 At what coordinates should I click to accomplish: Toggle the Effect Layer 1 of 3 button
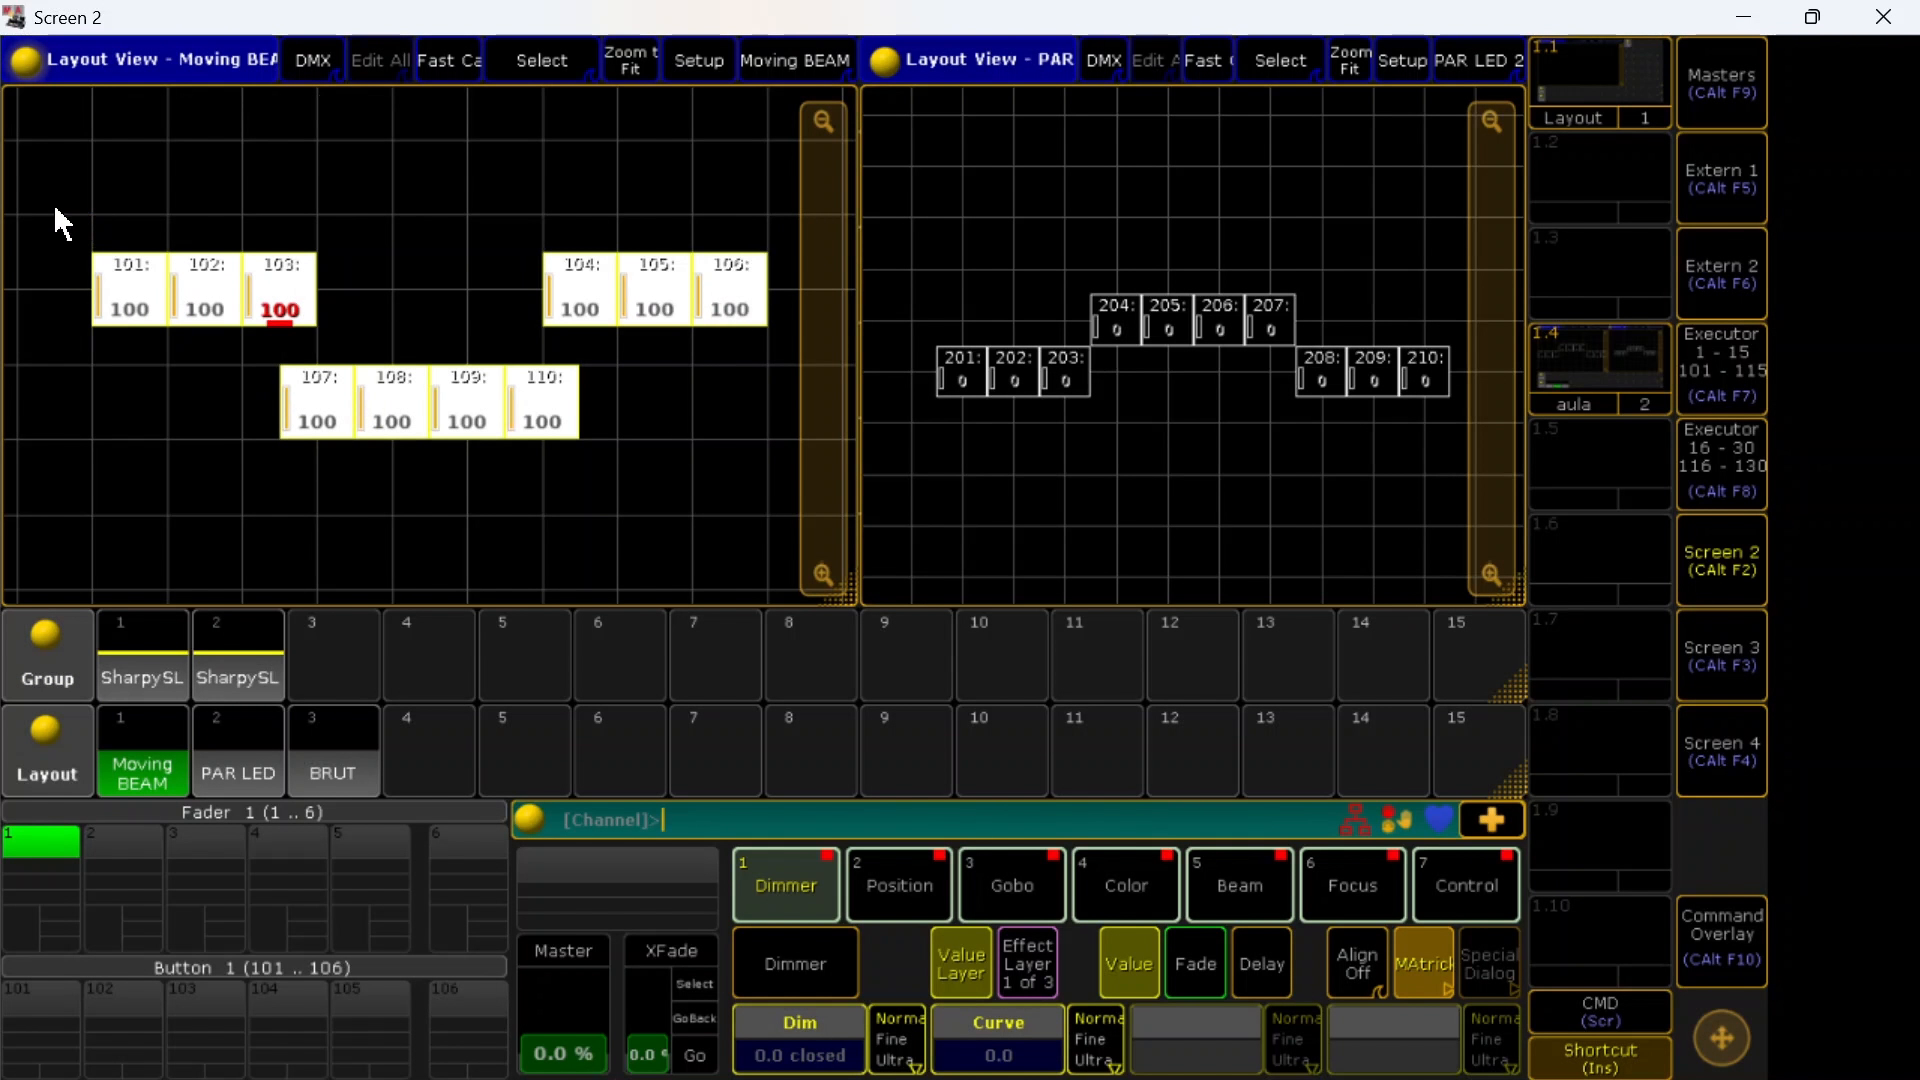(x=1027, y=963)
